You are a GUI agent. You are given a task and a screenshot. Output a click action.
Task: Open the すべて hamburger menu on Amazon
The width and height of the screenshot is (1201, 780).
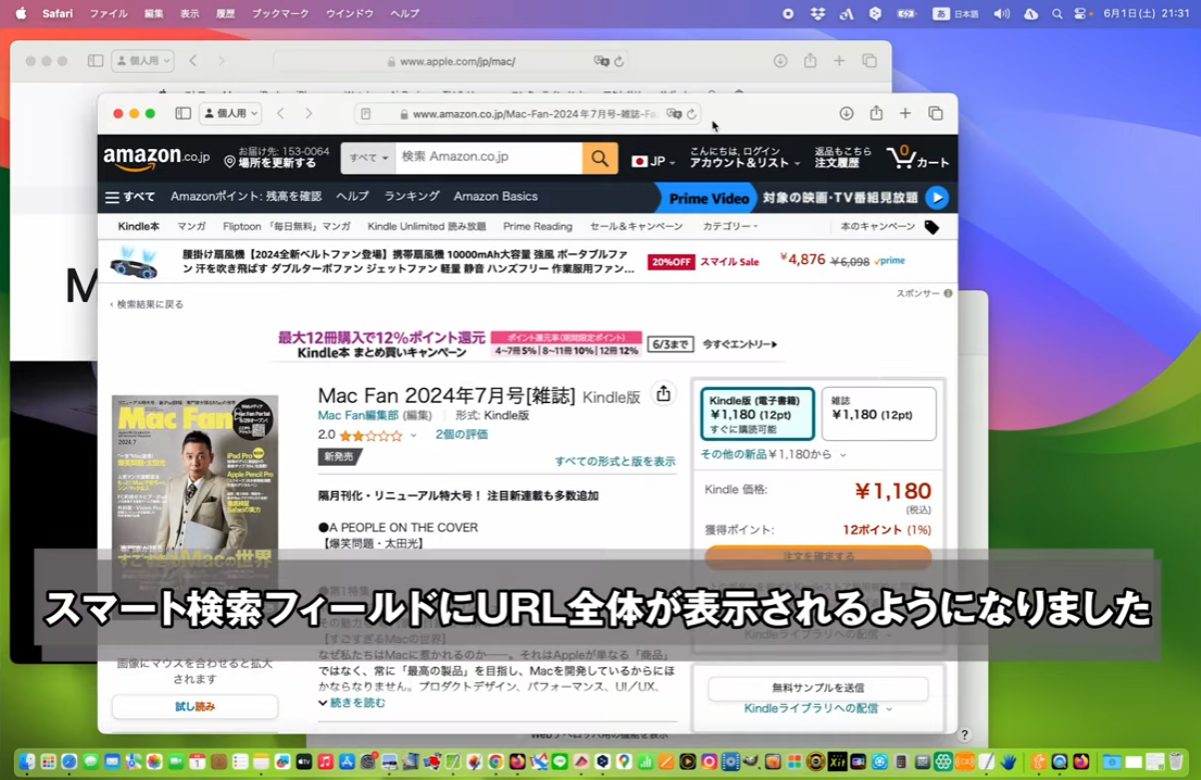[x=130, y=197]
